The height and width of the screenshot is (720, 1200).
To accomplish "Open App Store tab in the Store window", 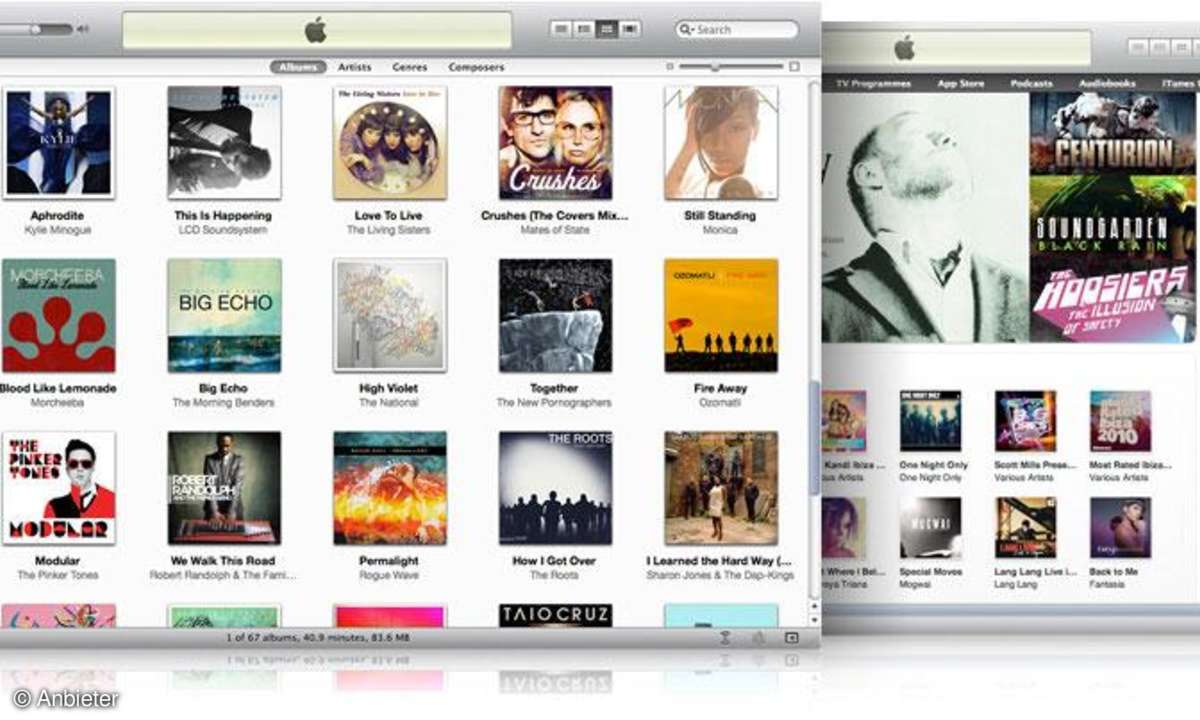I will (x=961, y=83).
